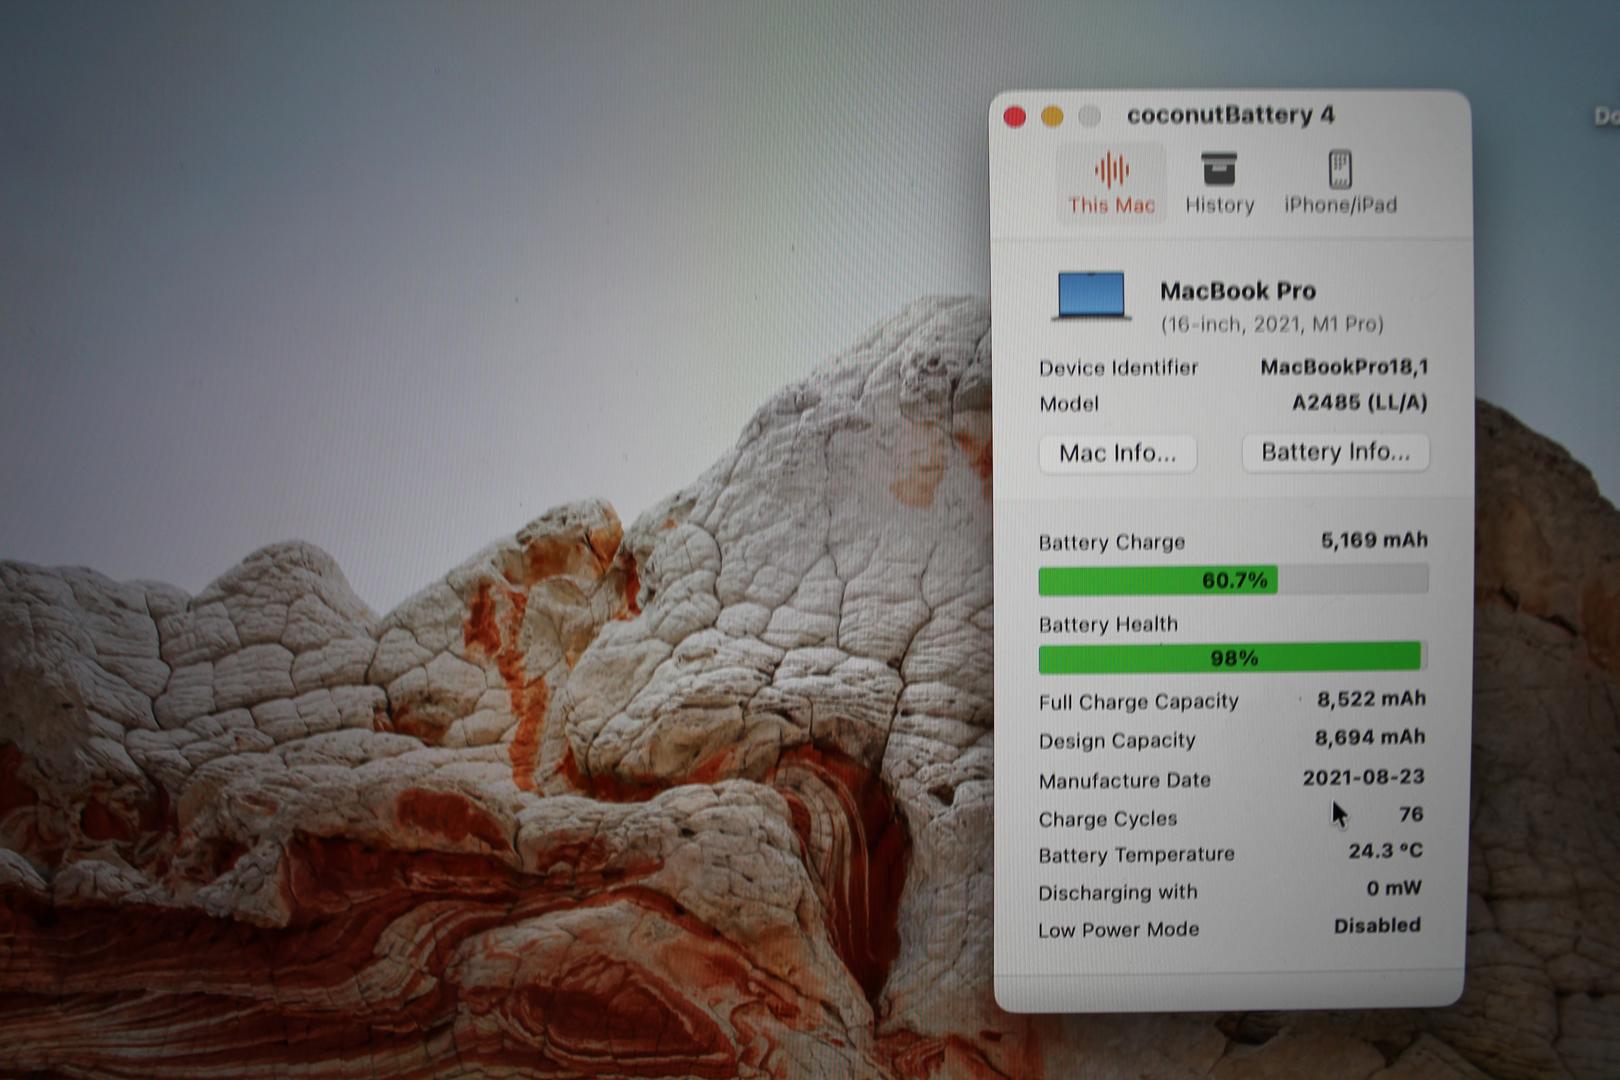The height and width of the screenshot is (1080, 1620).
Task: Click the Battery Health label
Action: click(1108, 624)
